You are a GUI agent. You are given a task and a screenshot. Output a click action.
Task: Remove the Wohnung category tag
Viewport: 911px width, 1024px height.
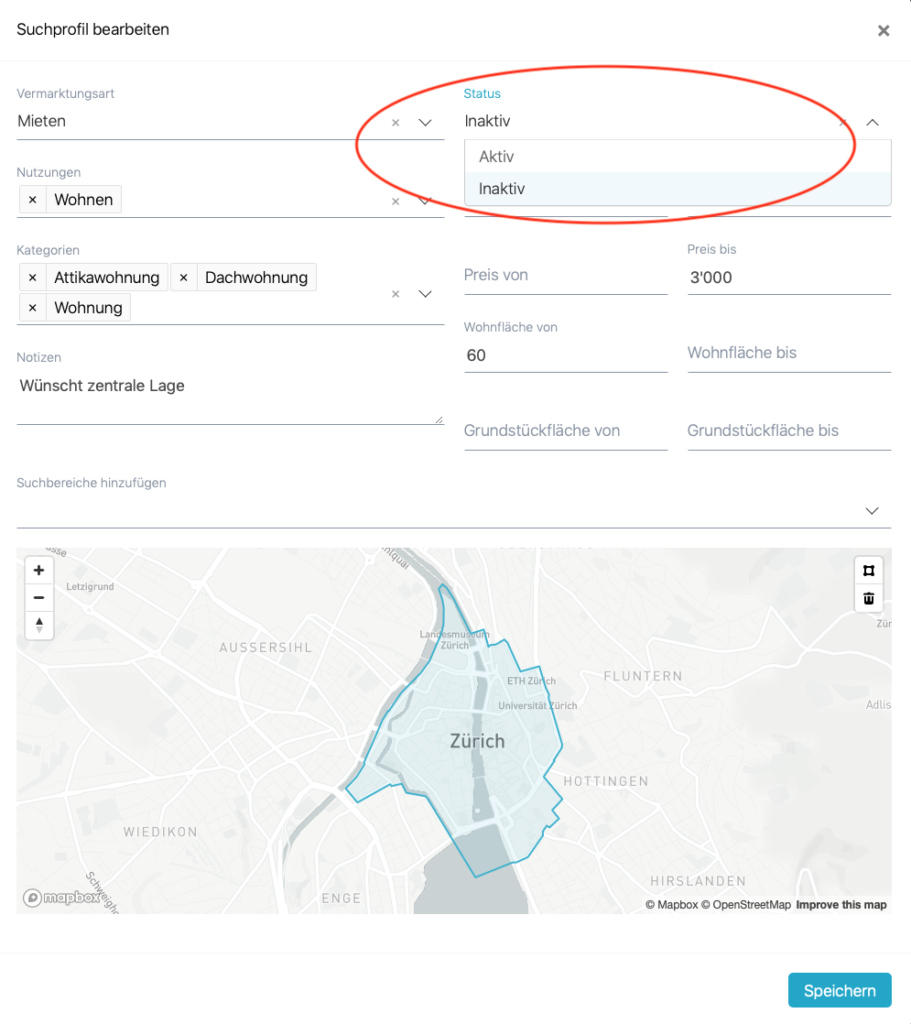click(x=32, y=308)
